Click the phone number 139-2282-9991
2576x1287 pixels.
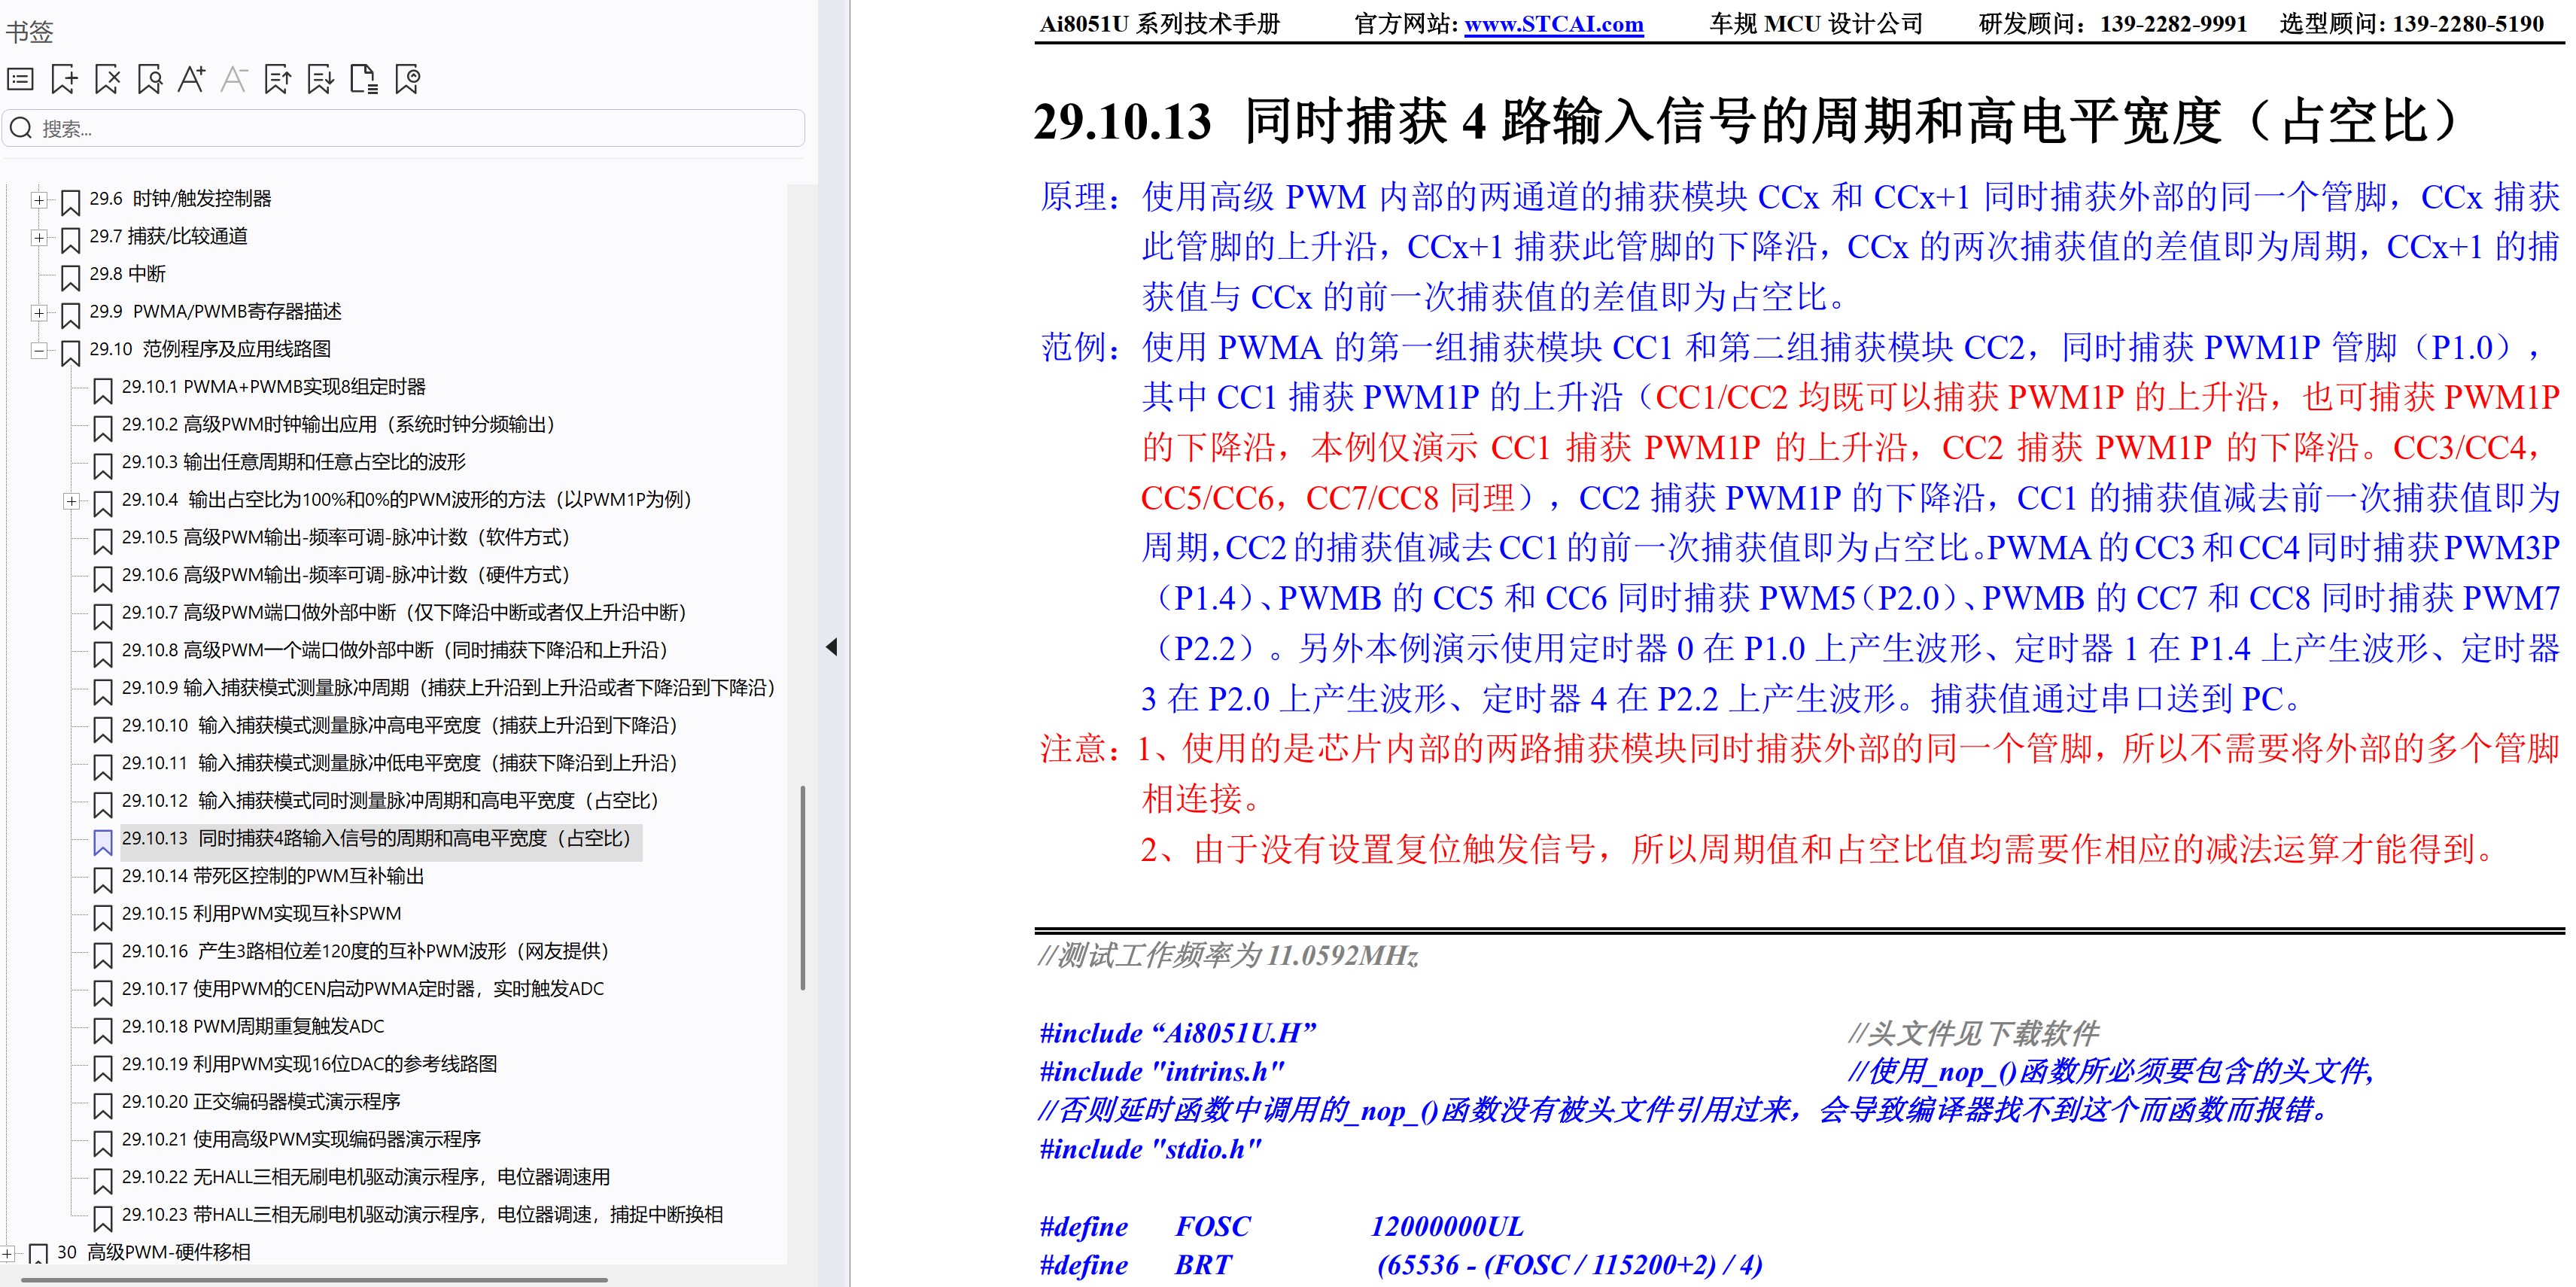click(2174, 24)
